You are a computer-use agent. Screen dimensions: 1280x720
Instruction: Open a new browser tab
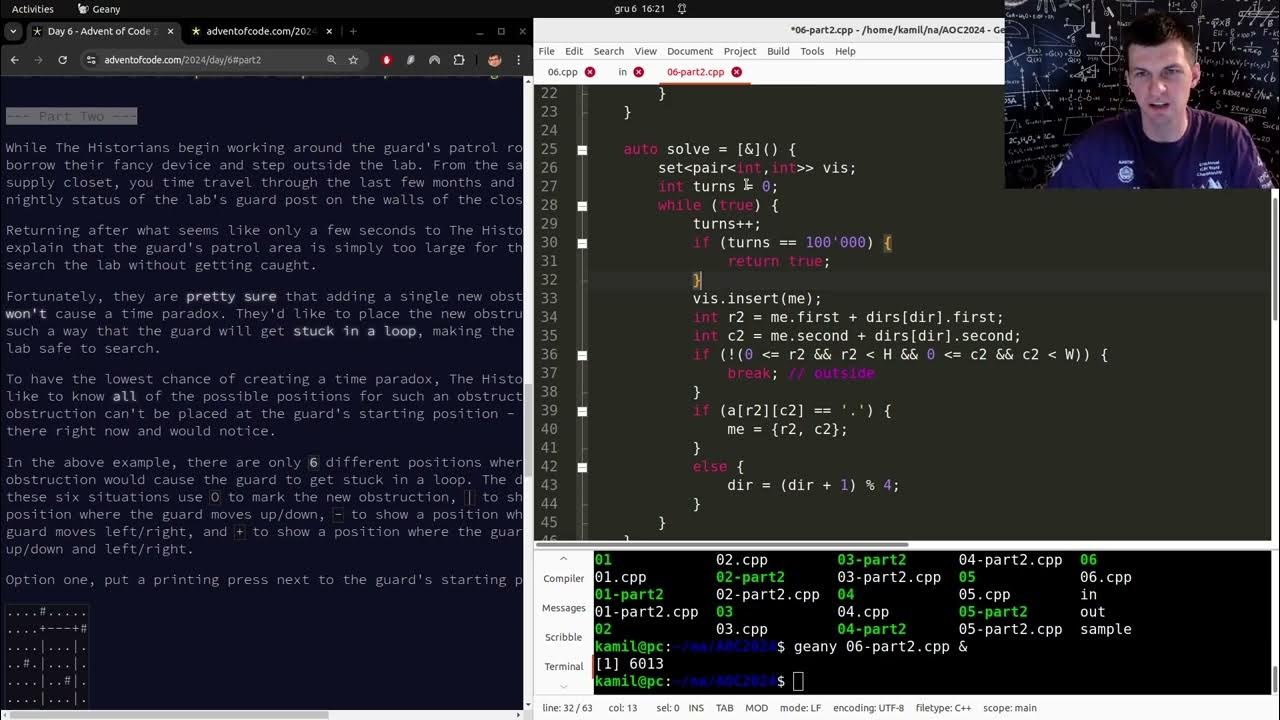click(x=353, y=31)
